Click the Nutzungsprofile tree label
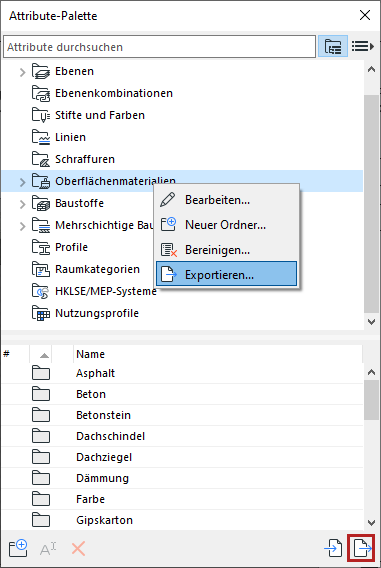This screenshot has width=381, height=568. pos(97,313)
